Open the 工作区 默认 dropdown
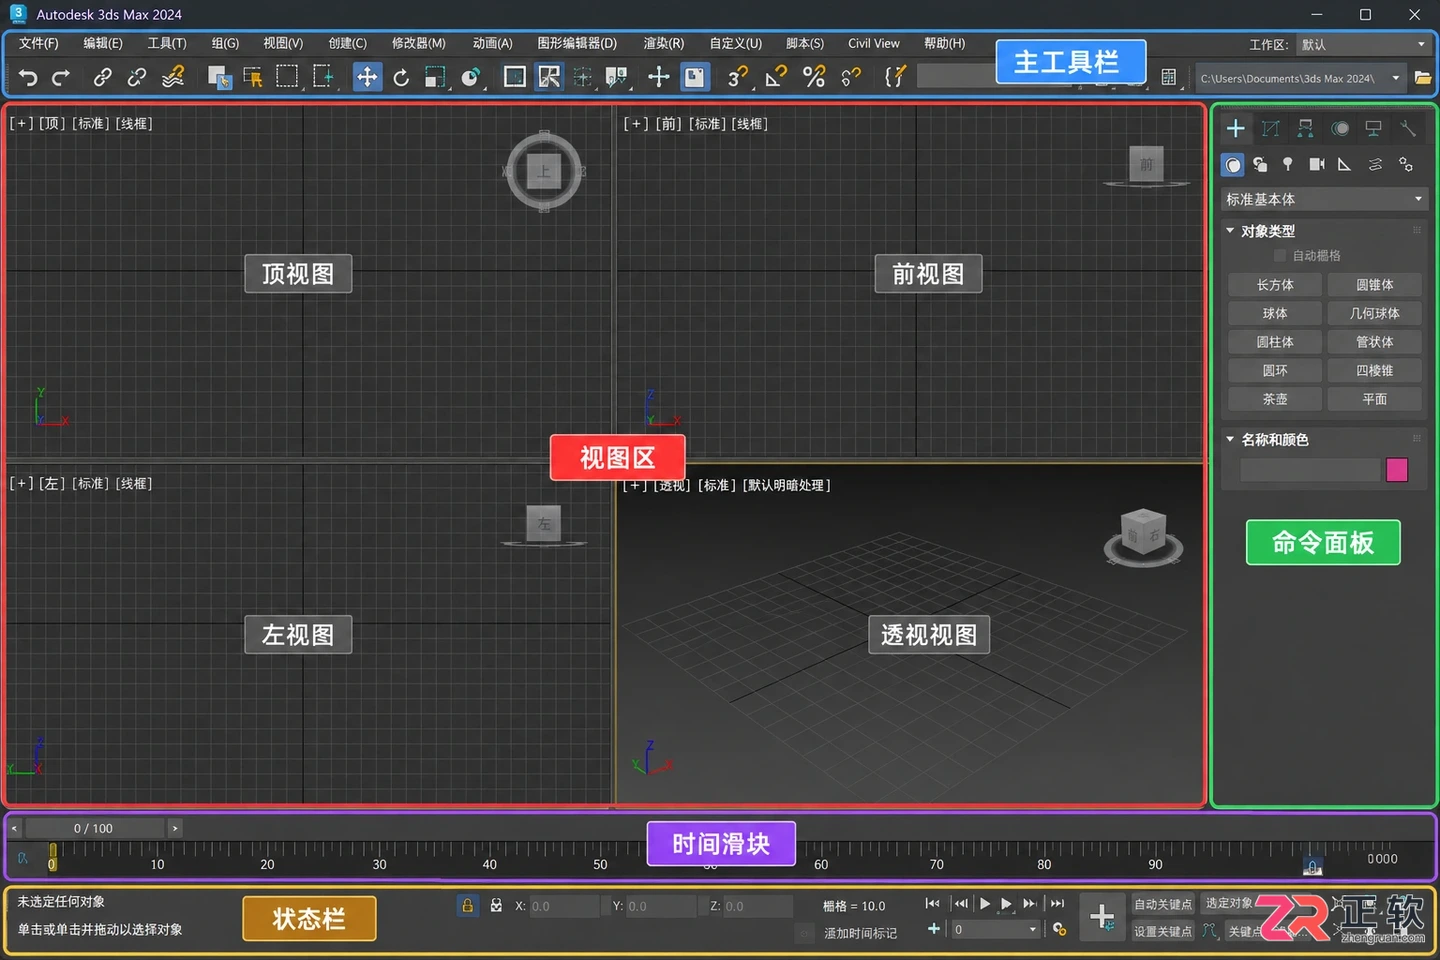 (x=1363, y=45)
